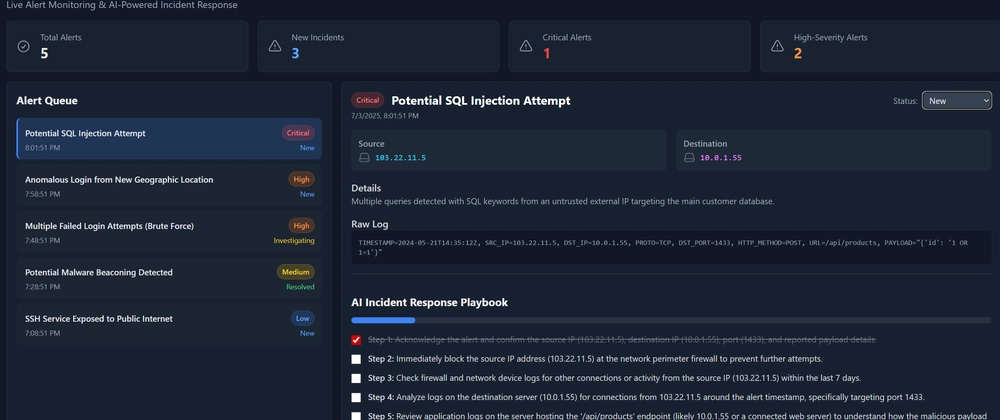Viewport: 1000px width, 420px height.
Task: Click the Critical Alerts warning triangle icon
Action: (526, 46)
